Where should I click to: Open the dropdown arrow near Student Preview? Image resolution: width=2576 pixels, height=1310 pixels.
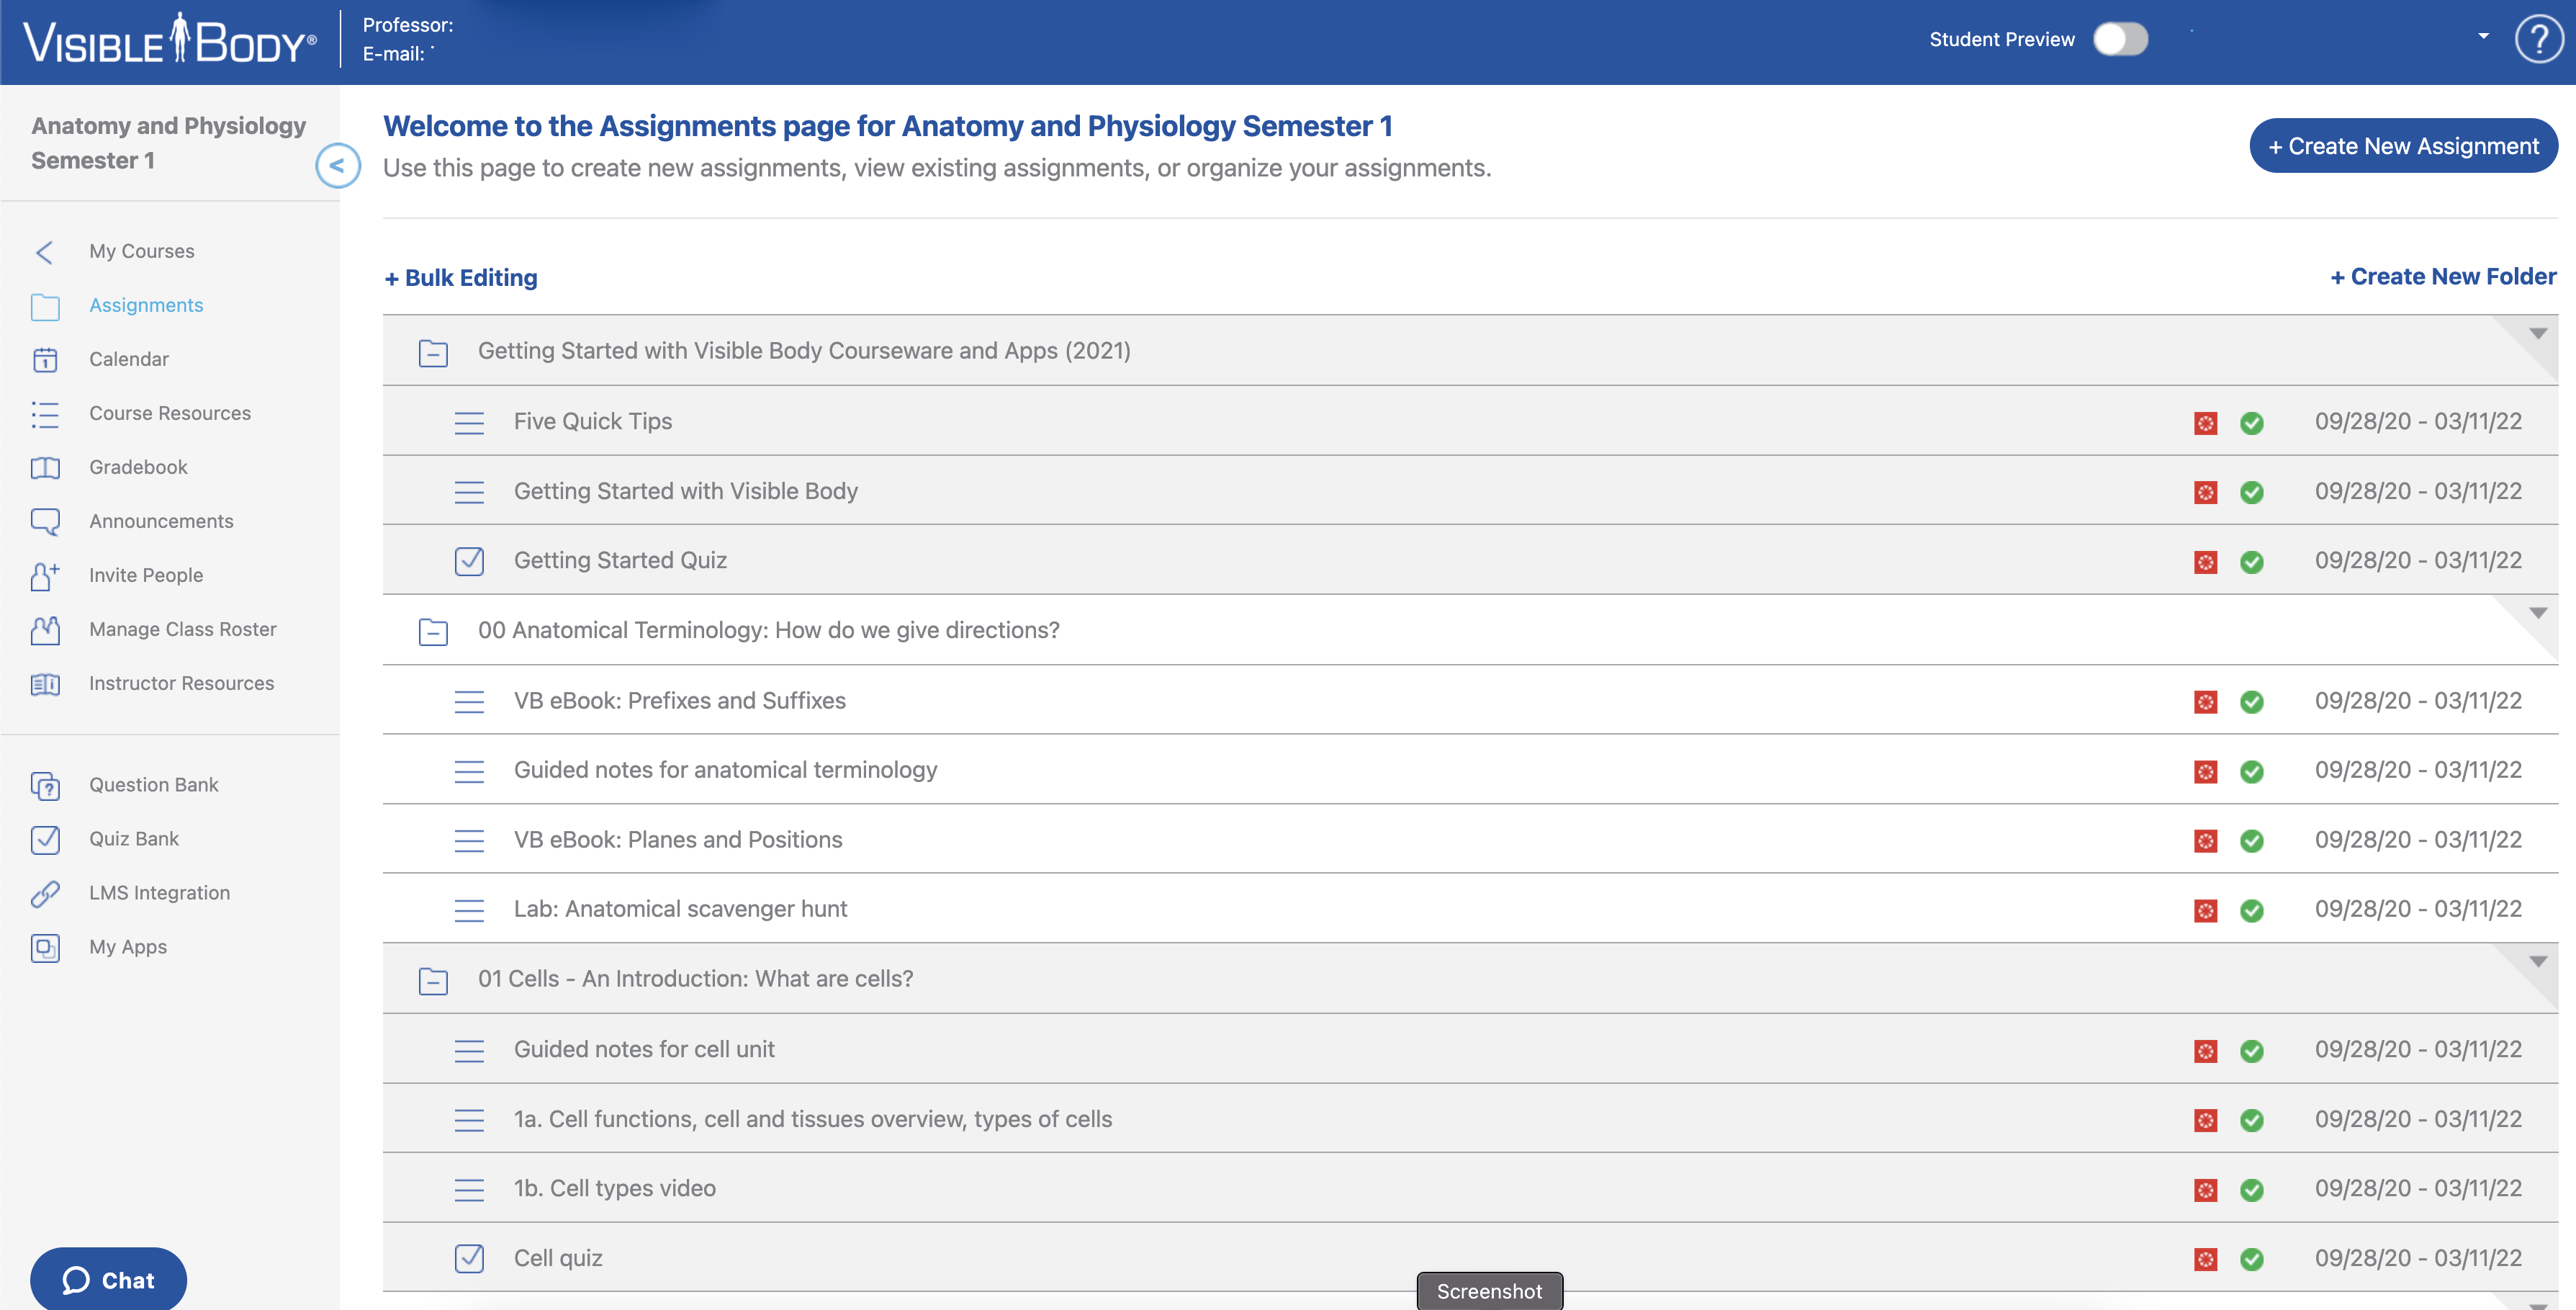[2483, 36]
